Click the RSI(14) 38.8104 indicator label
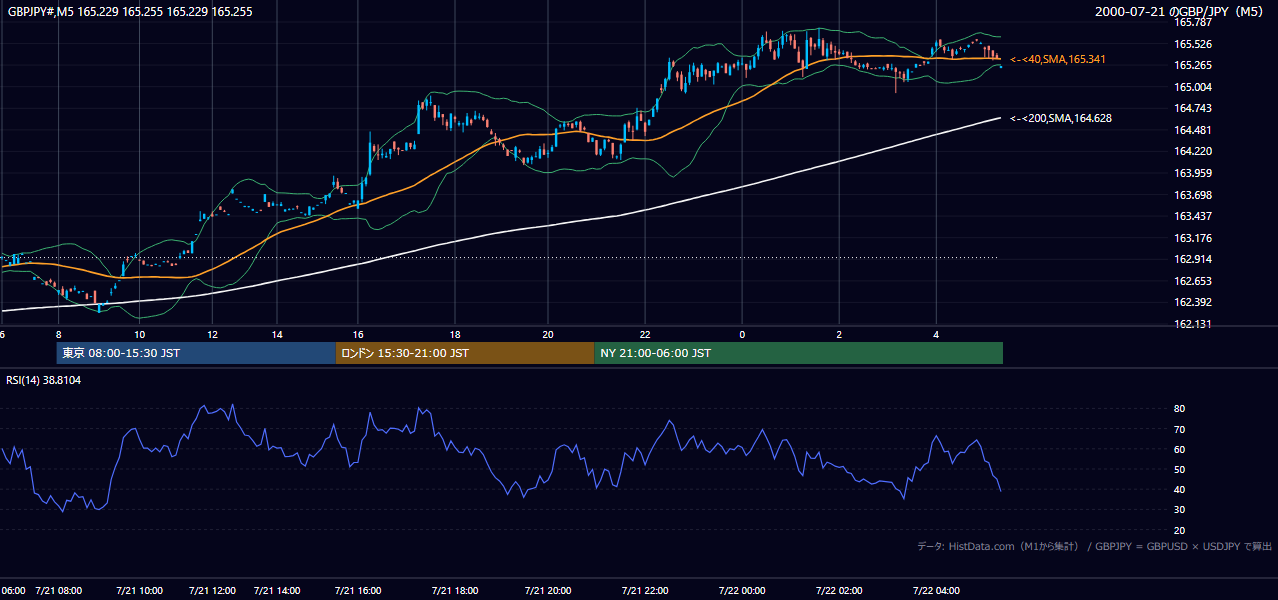 44,380
